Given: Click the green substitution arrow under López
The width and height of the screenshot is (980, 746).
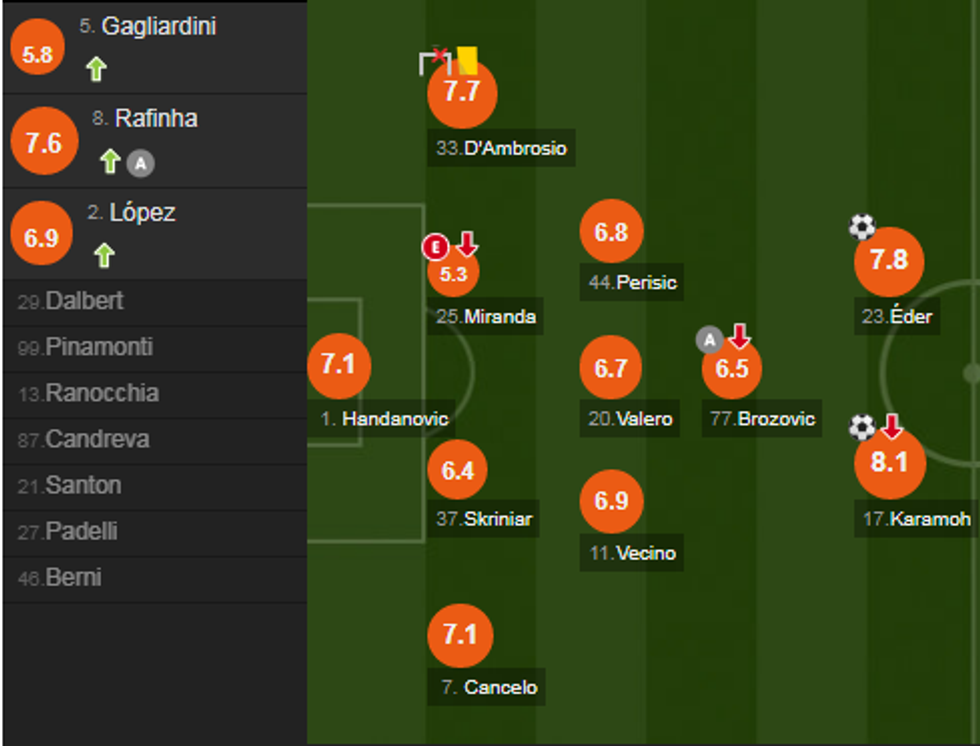Looking at the screenshot, I should (103, 256).
